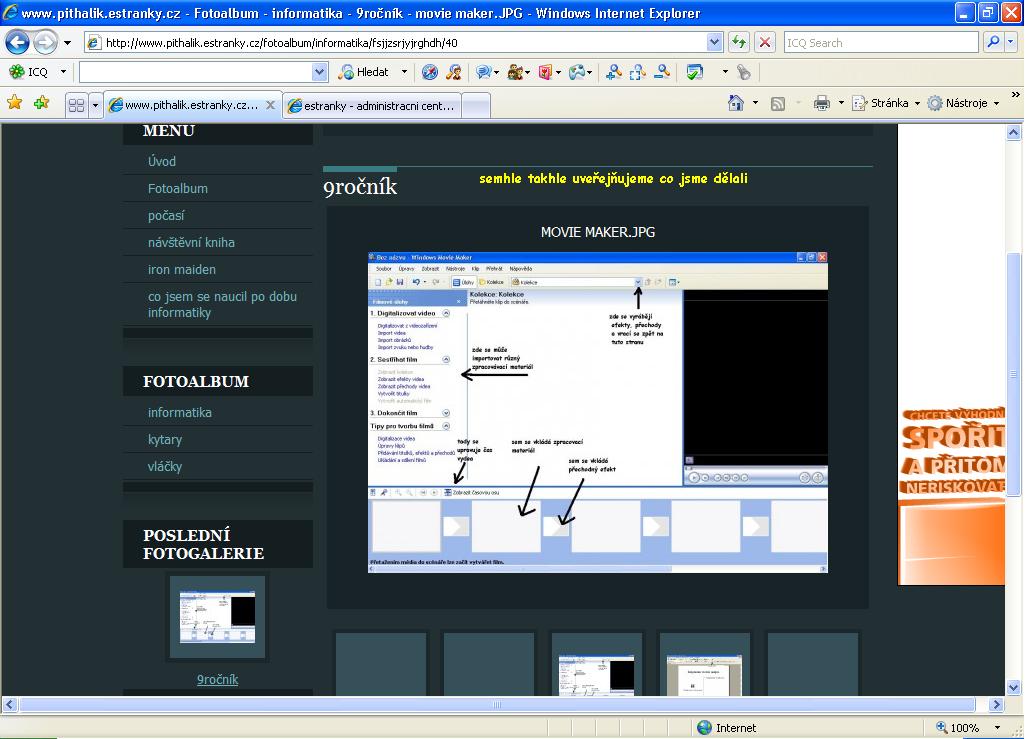Click the compass icon in the ICQ toolbar
This screenshot has height=739, width=1029.
(430, 72)
